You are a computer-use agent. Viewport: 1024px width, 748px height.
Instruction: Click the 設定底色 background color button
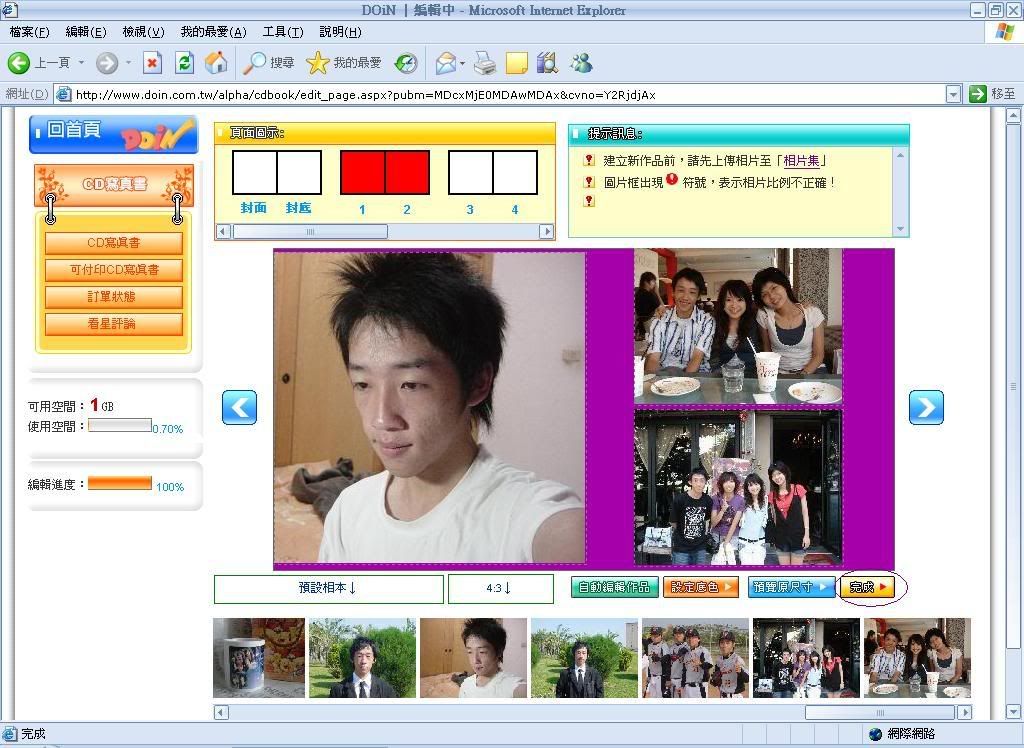pyautogui.click(x=700, y=587)
